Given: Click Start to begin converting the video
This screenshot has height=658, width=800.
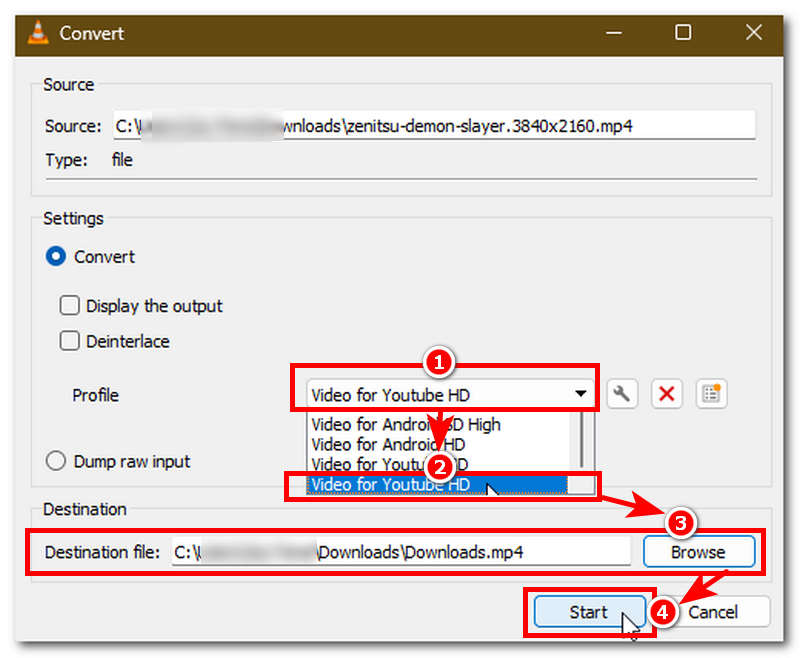Looking at the screenshot, I should coord(588,612).
